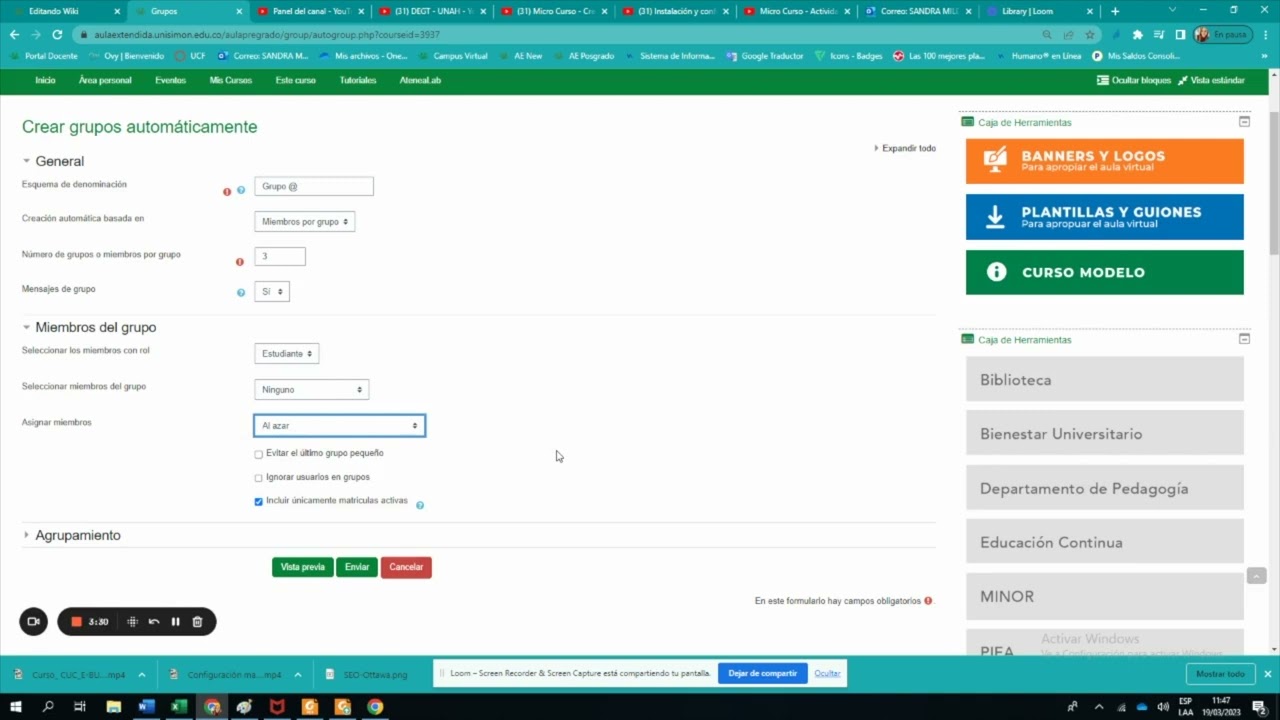The height and width of the screenshot is (720, 1280).
Task: Open the Seleccionar los miembros con rol dropdown
Action: click(x=287, y=354)
